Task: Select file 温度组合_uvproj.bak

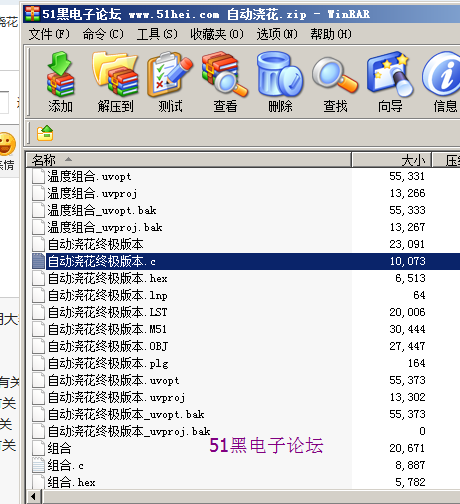Action: click(105, 227)
